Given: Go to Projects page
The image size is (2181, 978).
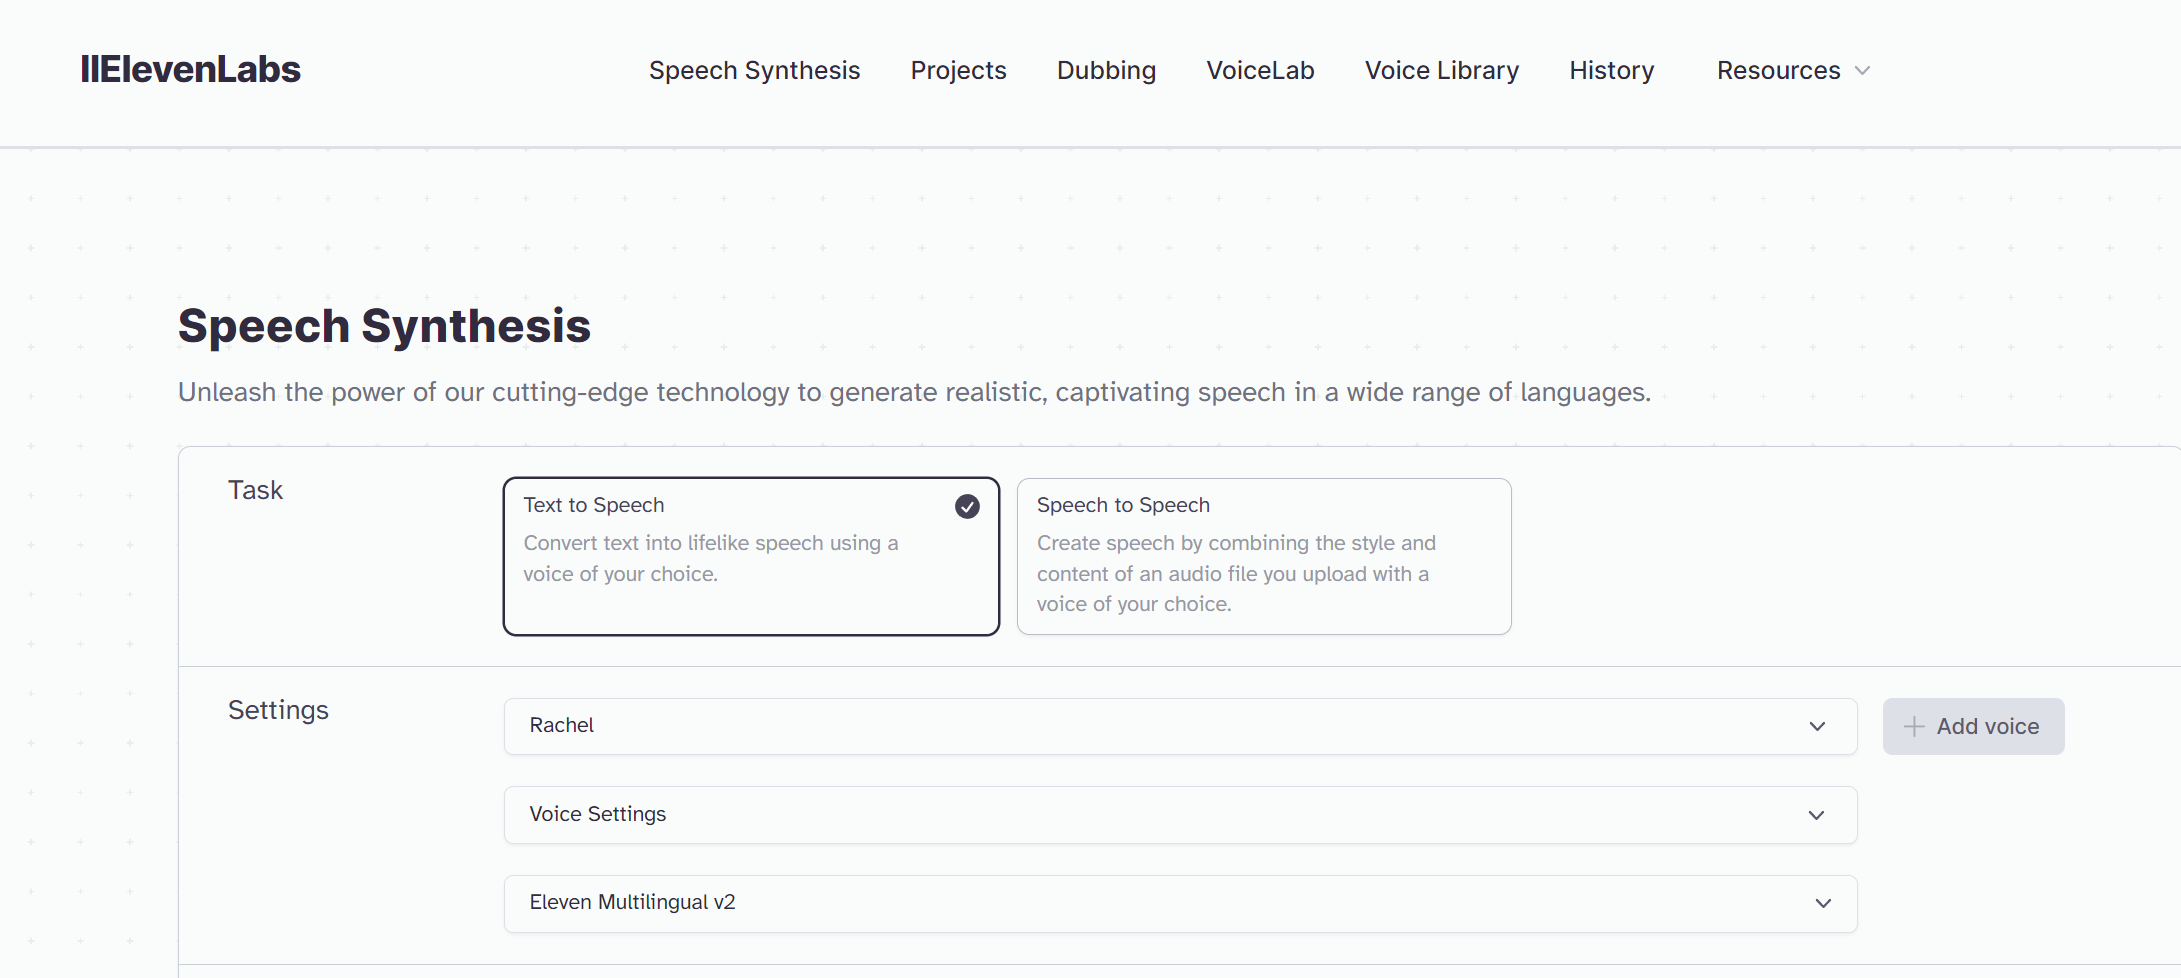Looking at the screenshot, I should 958,70.
